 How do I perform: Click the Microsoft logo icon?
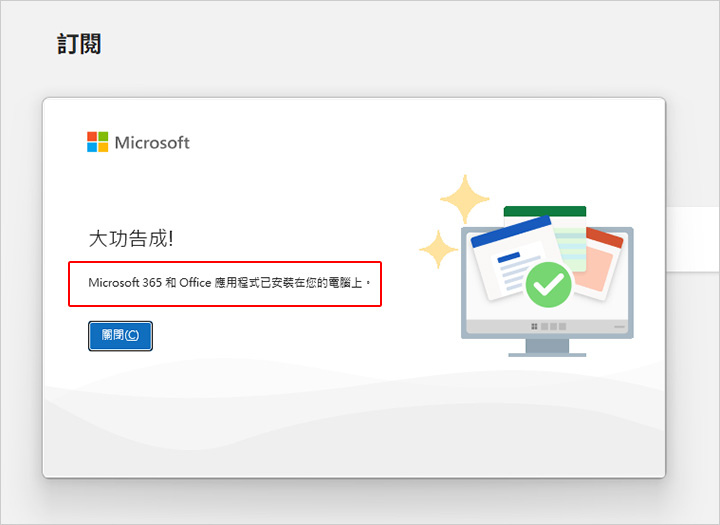[98, 142]
